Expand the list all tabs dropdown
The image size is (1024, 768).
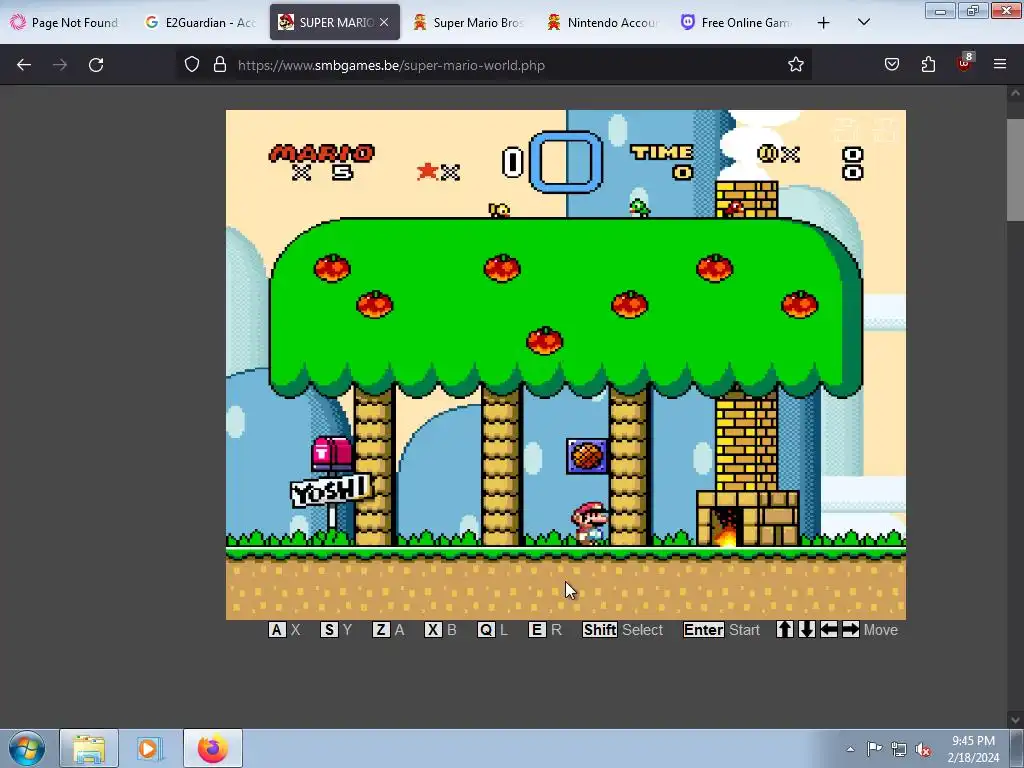863,22
